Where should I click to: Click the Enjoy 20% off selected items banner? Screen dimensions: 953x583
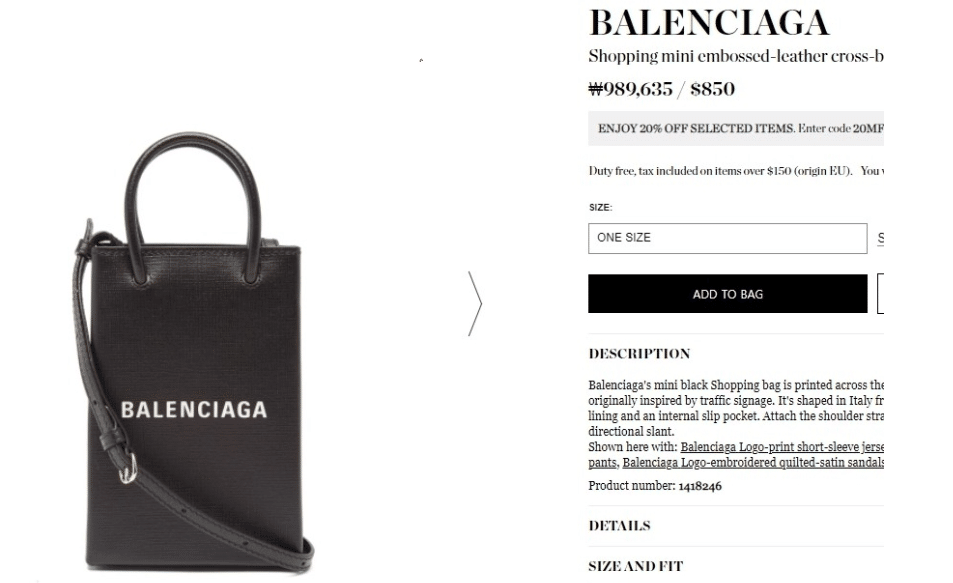point(736,128)
